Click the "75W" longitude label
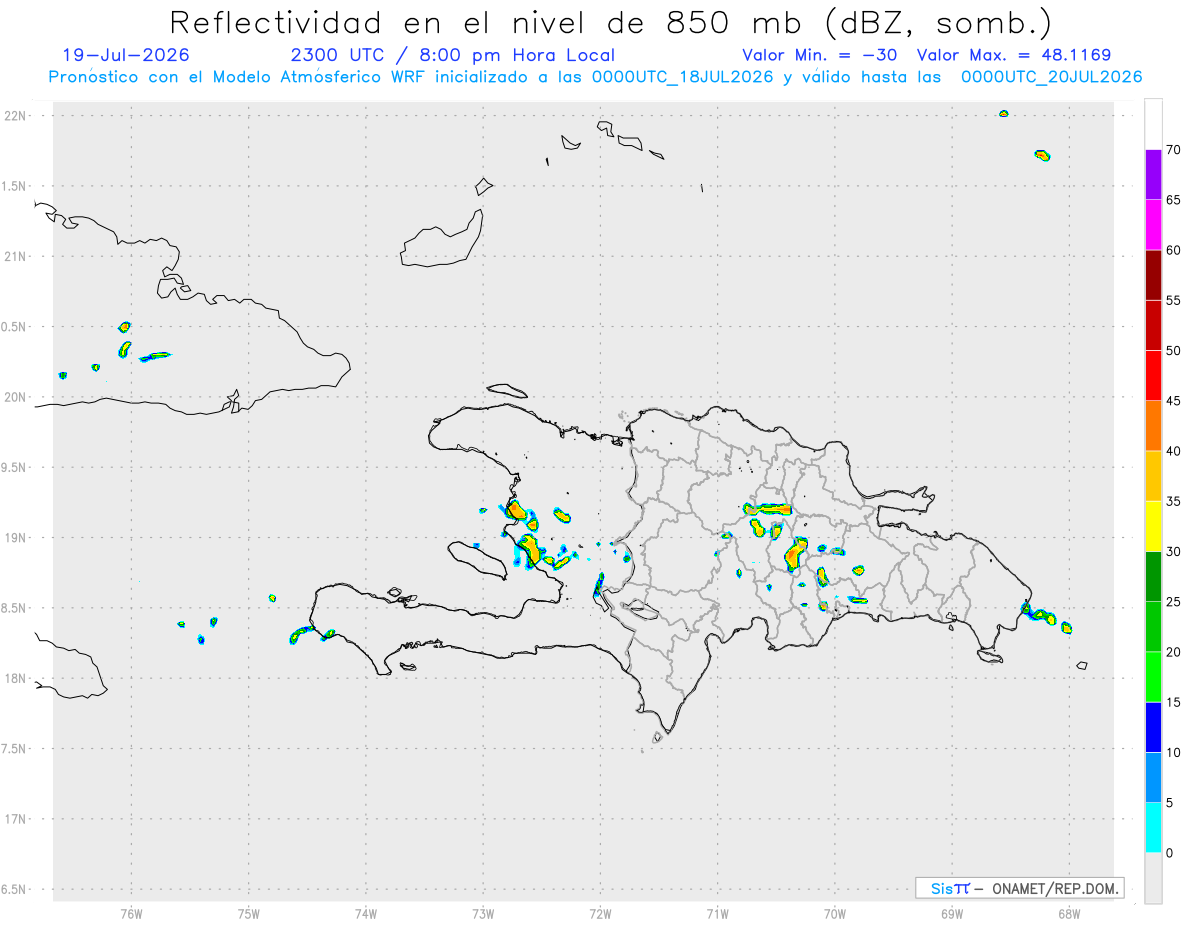1200x927 pixels. (248, 914)
